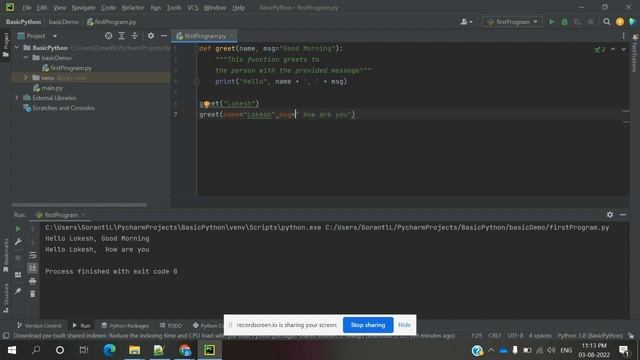Image resolution: width=640 pixels, height=360 pixels.
Task: Jump to previous highlighted problem arrow
Action: click(613, 49)
